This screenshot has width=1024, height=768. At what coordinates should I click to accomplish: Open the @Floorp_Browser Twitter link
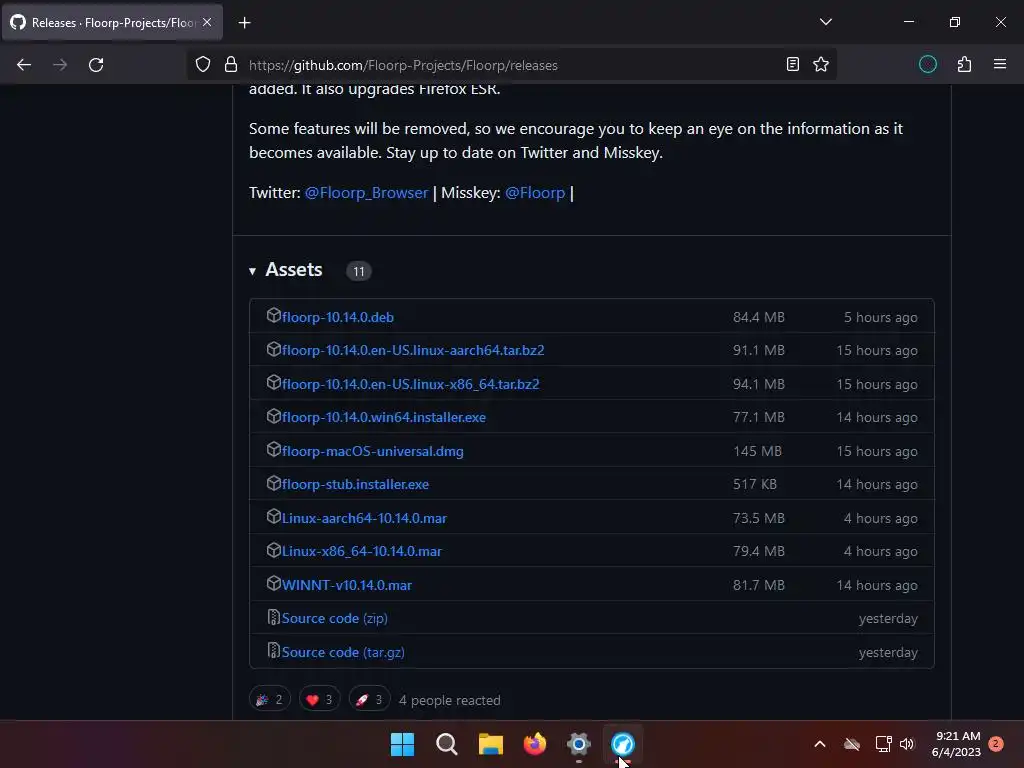click(366, 193)
